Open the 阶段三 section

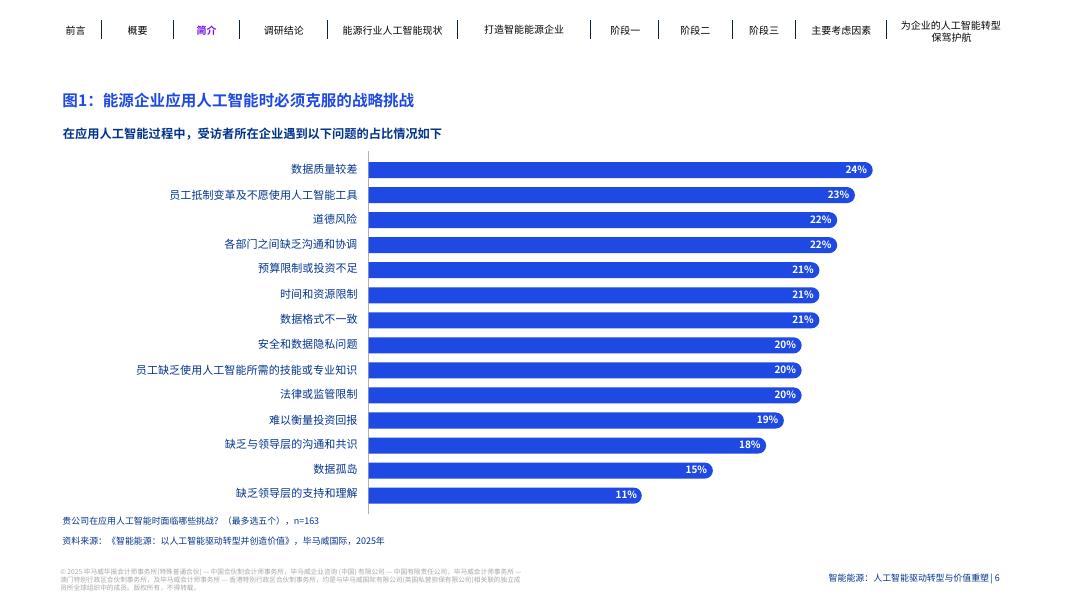(x=763, y=30)
